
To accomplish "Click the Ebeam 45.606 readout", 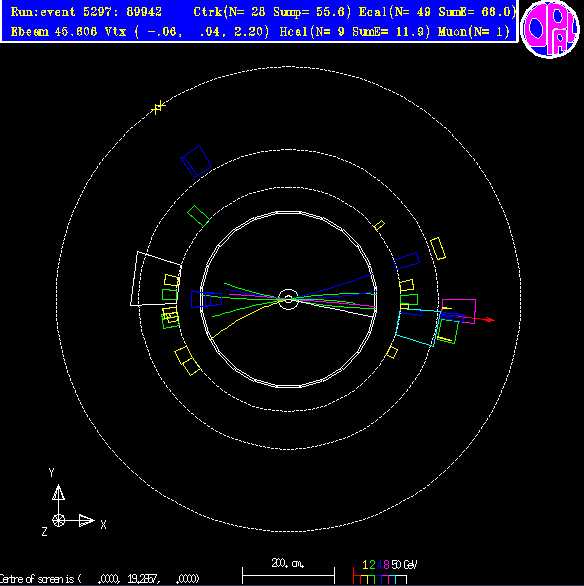I will (x=54, y=32).
